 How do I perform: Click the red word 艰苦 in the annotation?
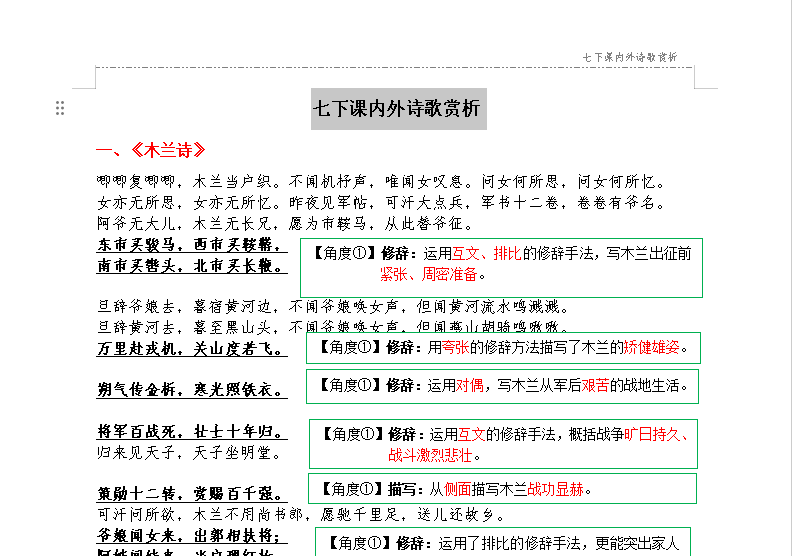pos(595,386)
